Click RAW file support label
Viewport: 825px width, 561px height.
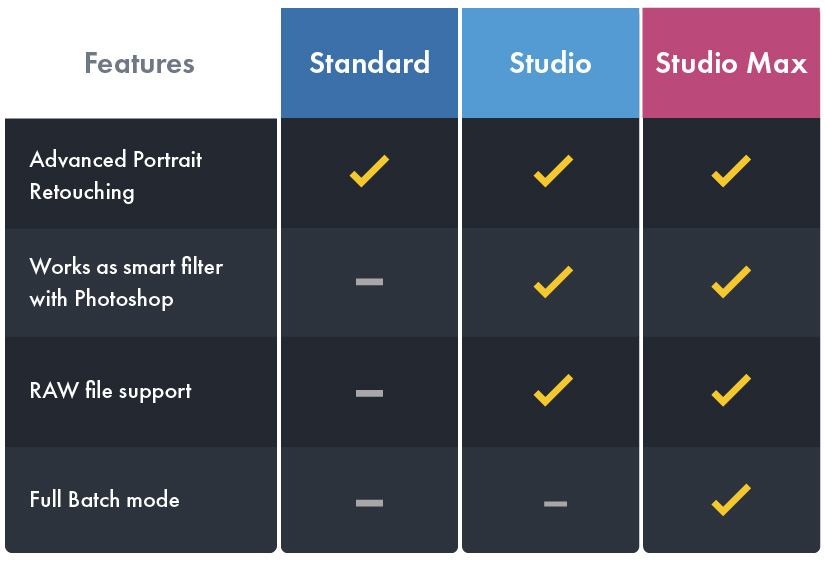pyautogui.click(x=110, y=391)
